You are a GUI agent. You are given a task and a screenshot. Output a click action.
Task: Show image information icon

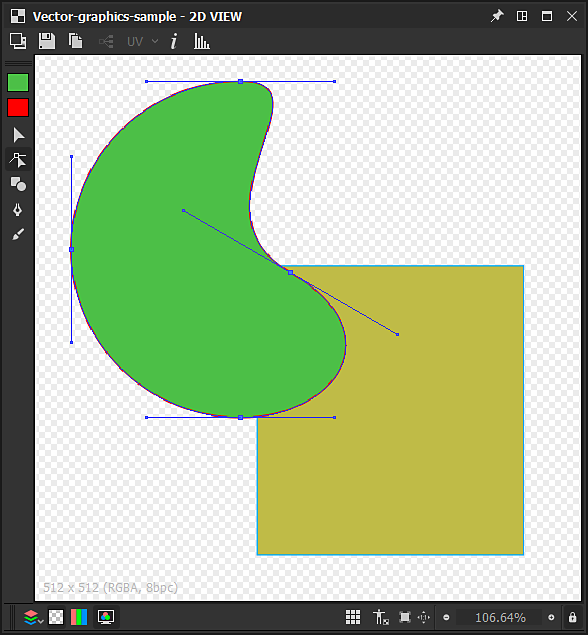tap(174, 41)
